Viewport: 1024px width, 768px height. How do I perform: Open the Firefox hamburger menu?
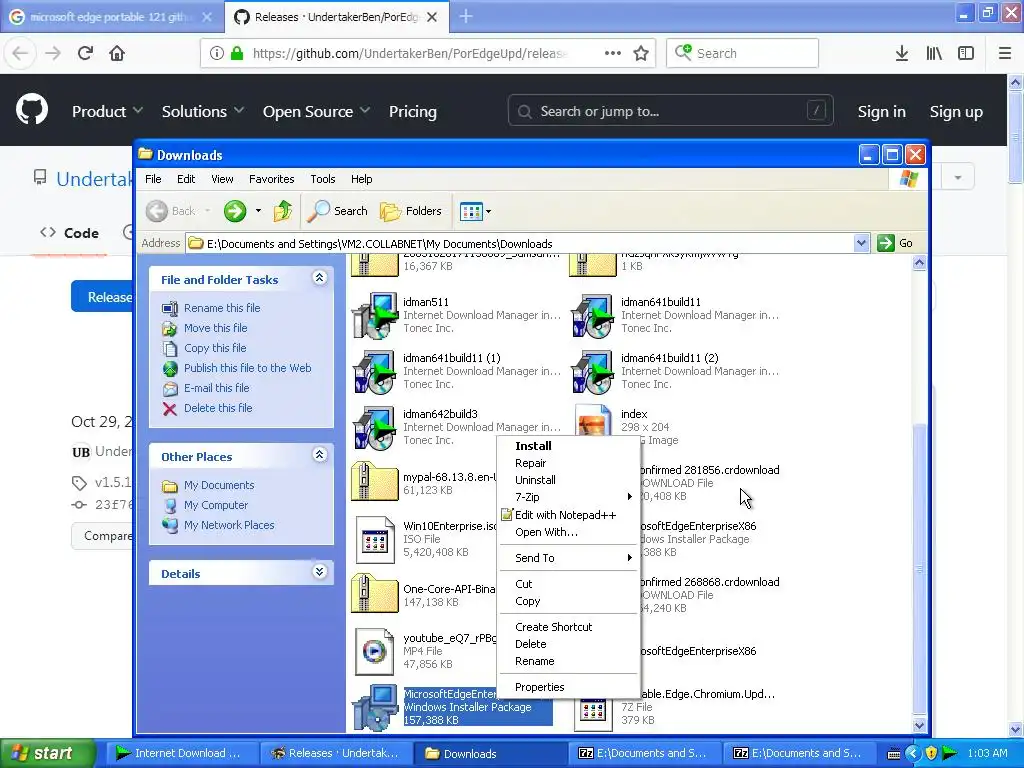tap(1004, 53)
